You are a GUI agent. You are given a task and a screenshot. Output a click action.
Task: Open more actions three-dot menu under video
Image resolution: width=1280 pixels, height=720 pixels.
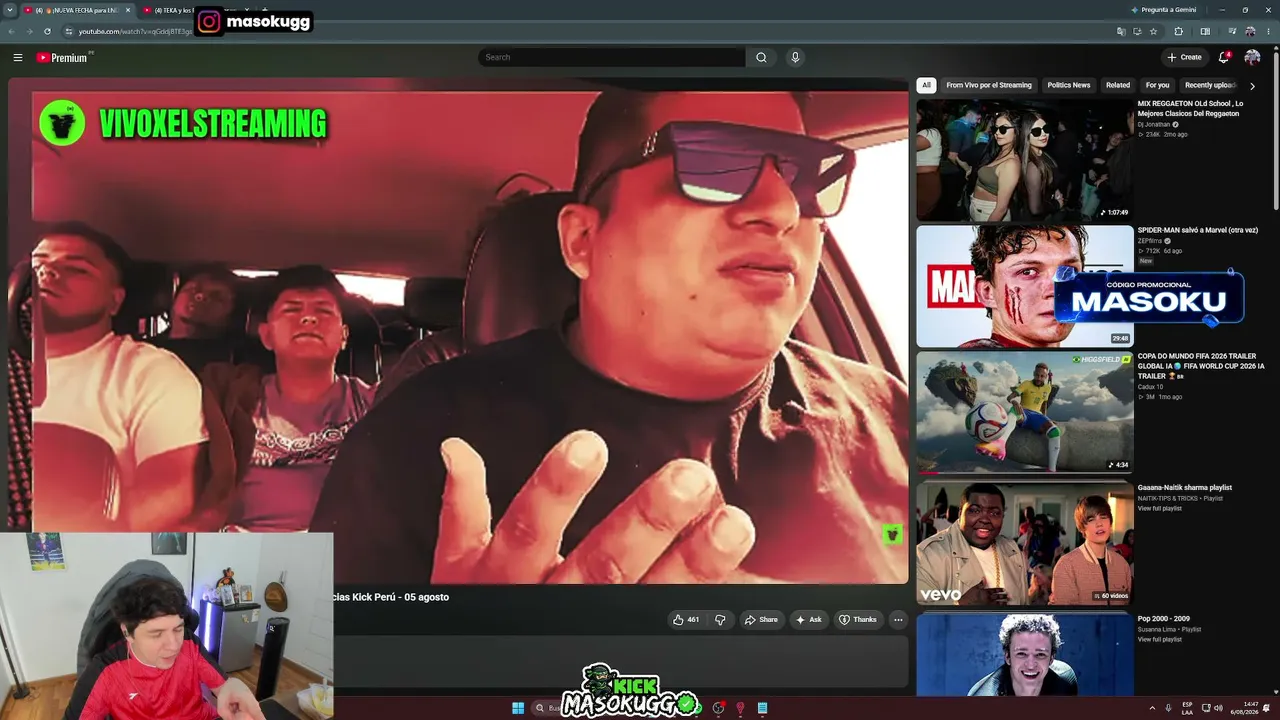point(898,620)
